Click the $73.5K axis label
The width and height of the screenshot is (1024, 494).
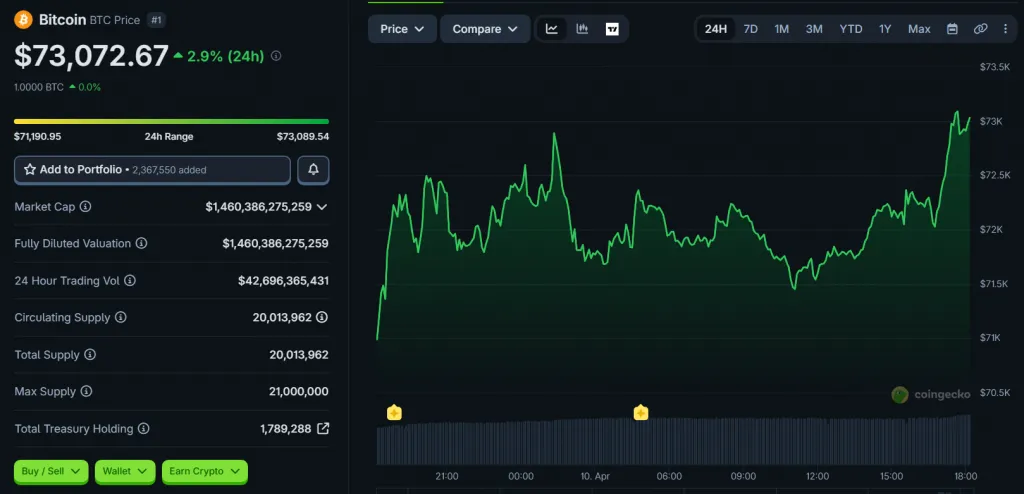click(995, 67)
